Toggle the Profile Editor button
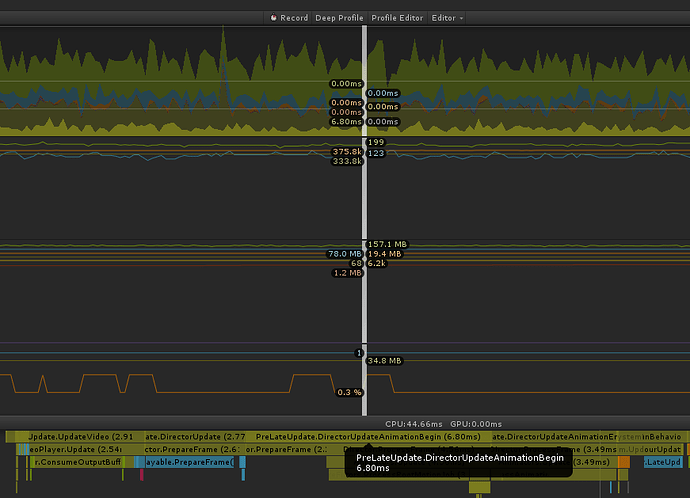Viewport: 690px width, 498px height. pos(397,18)
